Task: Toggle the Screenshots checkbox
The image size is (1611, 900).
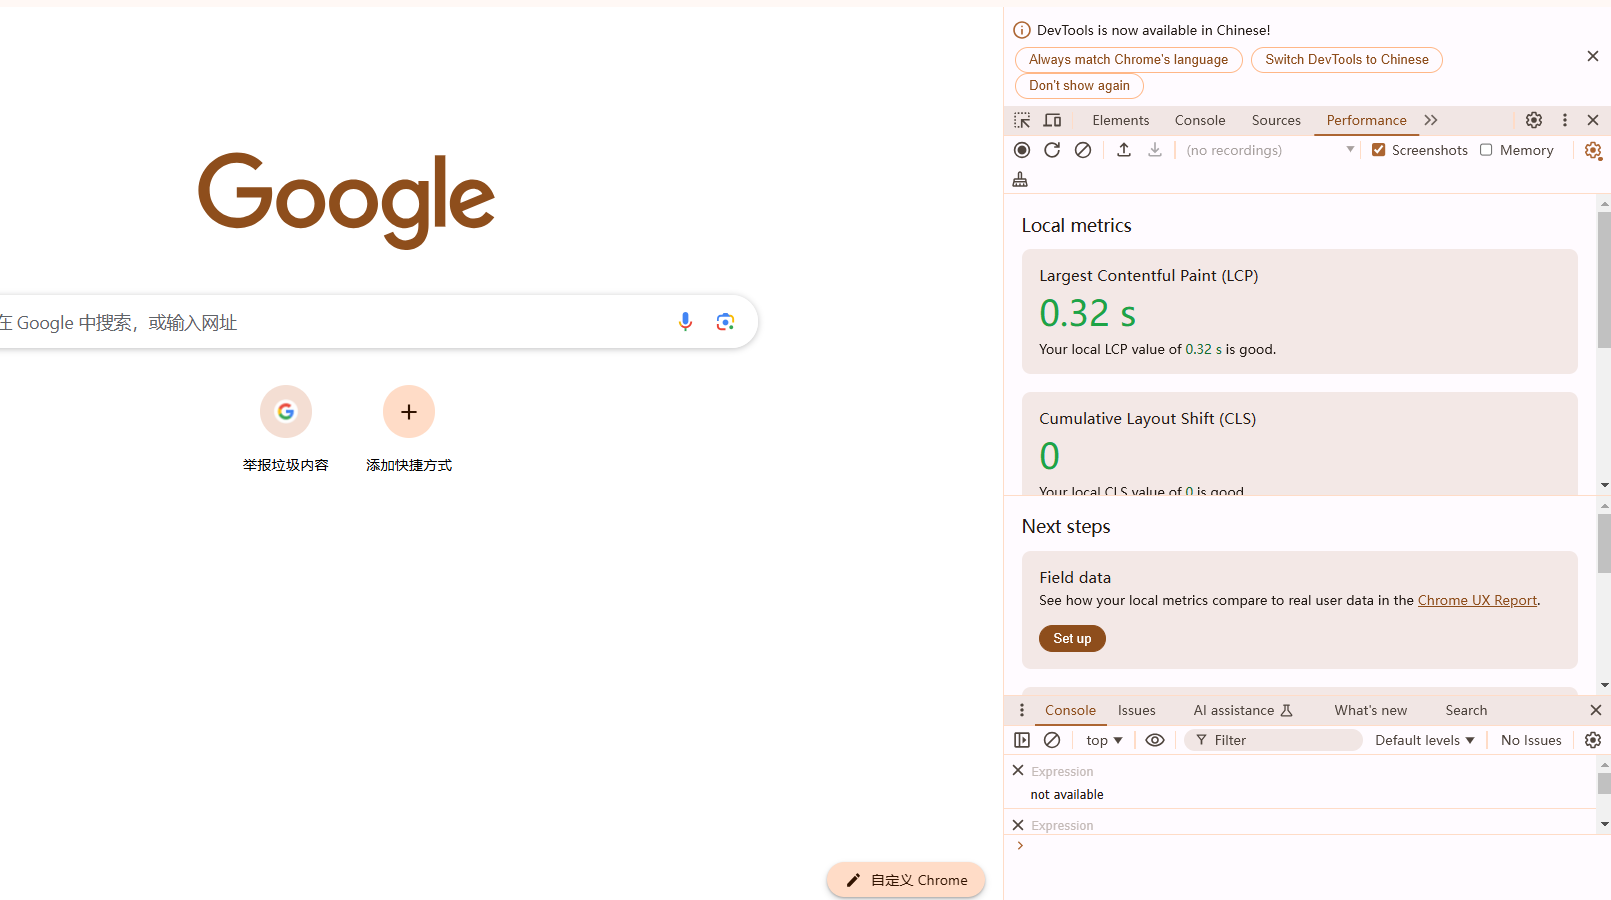Action: click(x=1379, y=150)
